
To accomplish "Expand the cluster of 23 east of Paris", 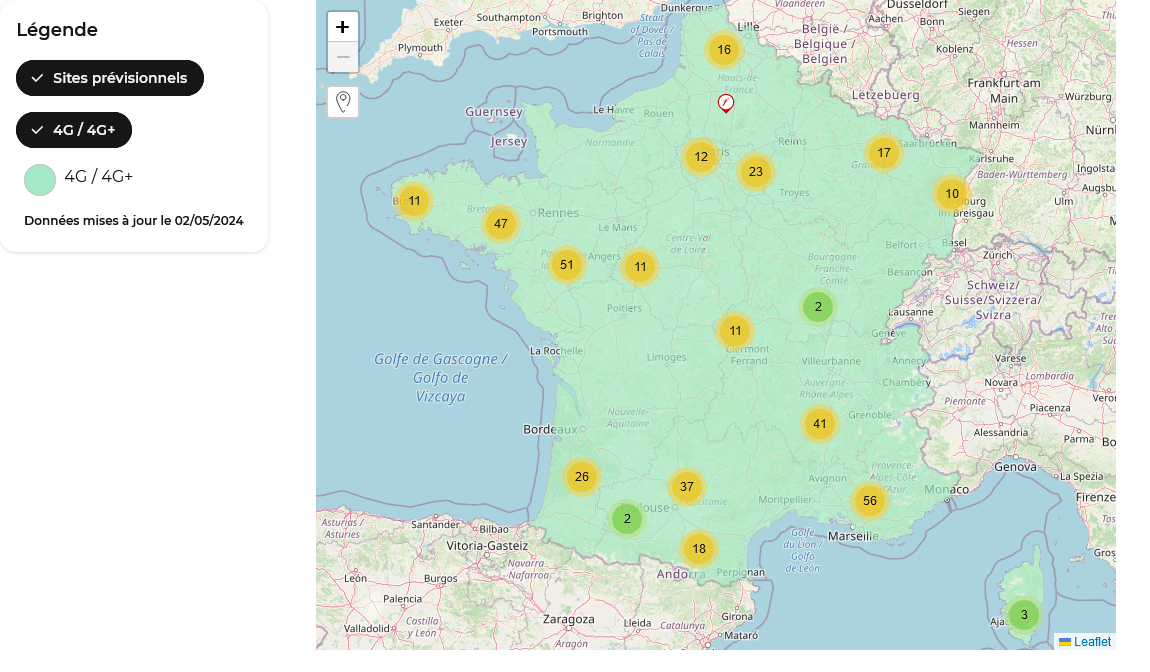I will point(756,172).
